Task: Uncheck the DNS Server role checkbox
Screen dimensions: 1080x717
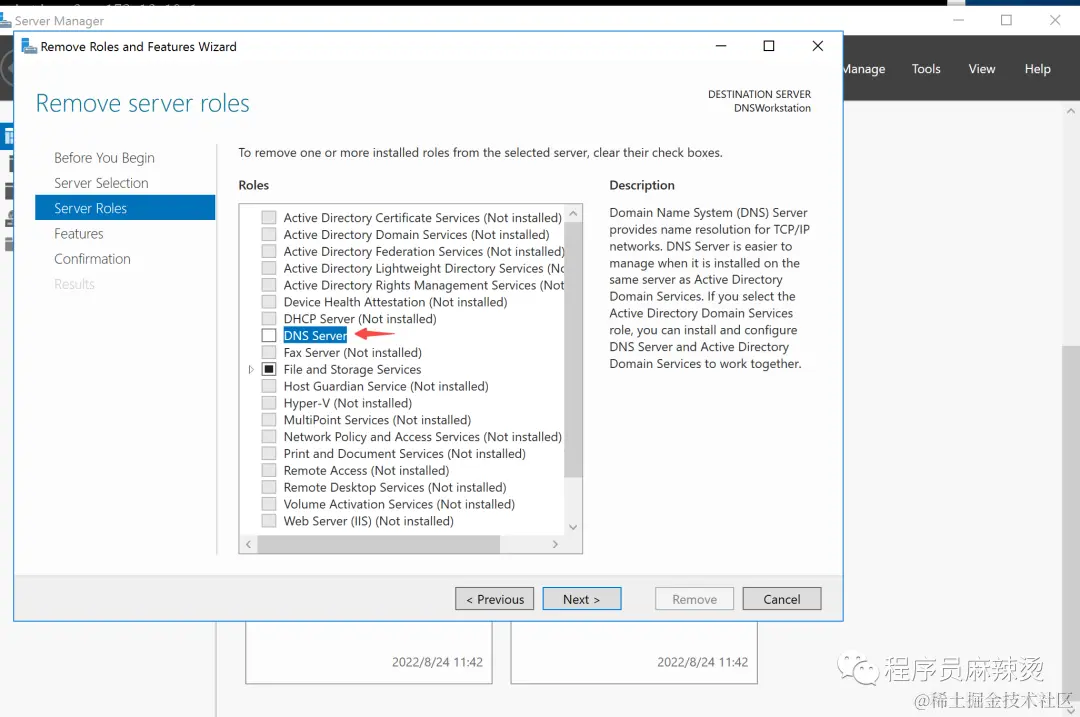Action: coord(269,335)
